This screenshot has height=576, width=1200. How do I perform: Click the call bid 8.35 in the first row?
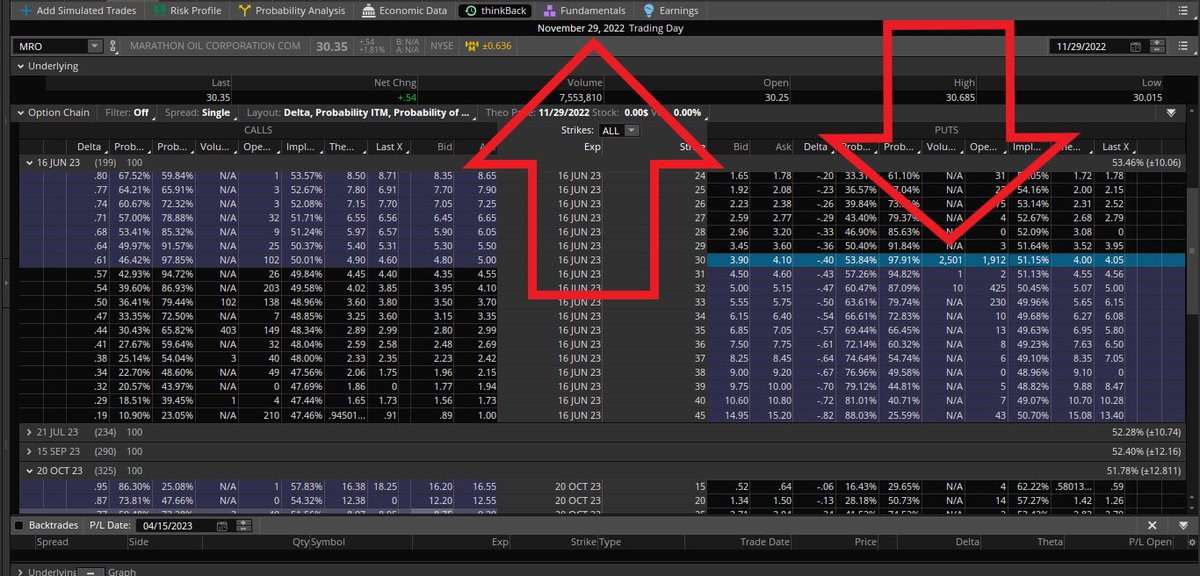coord(442,176)
